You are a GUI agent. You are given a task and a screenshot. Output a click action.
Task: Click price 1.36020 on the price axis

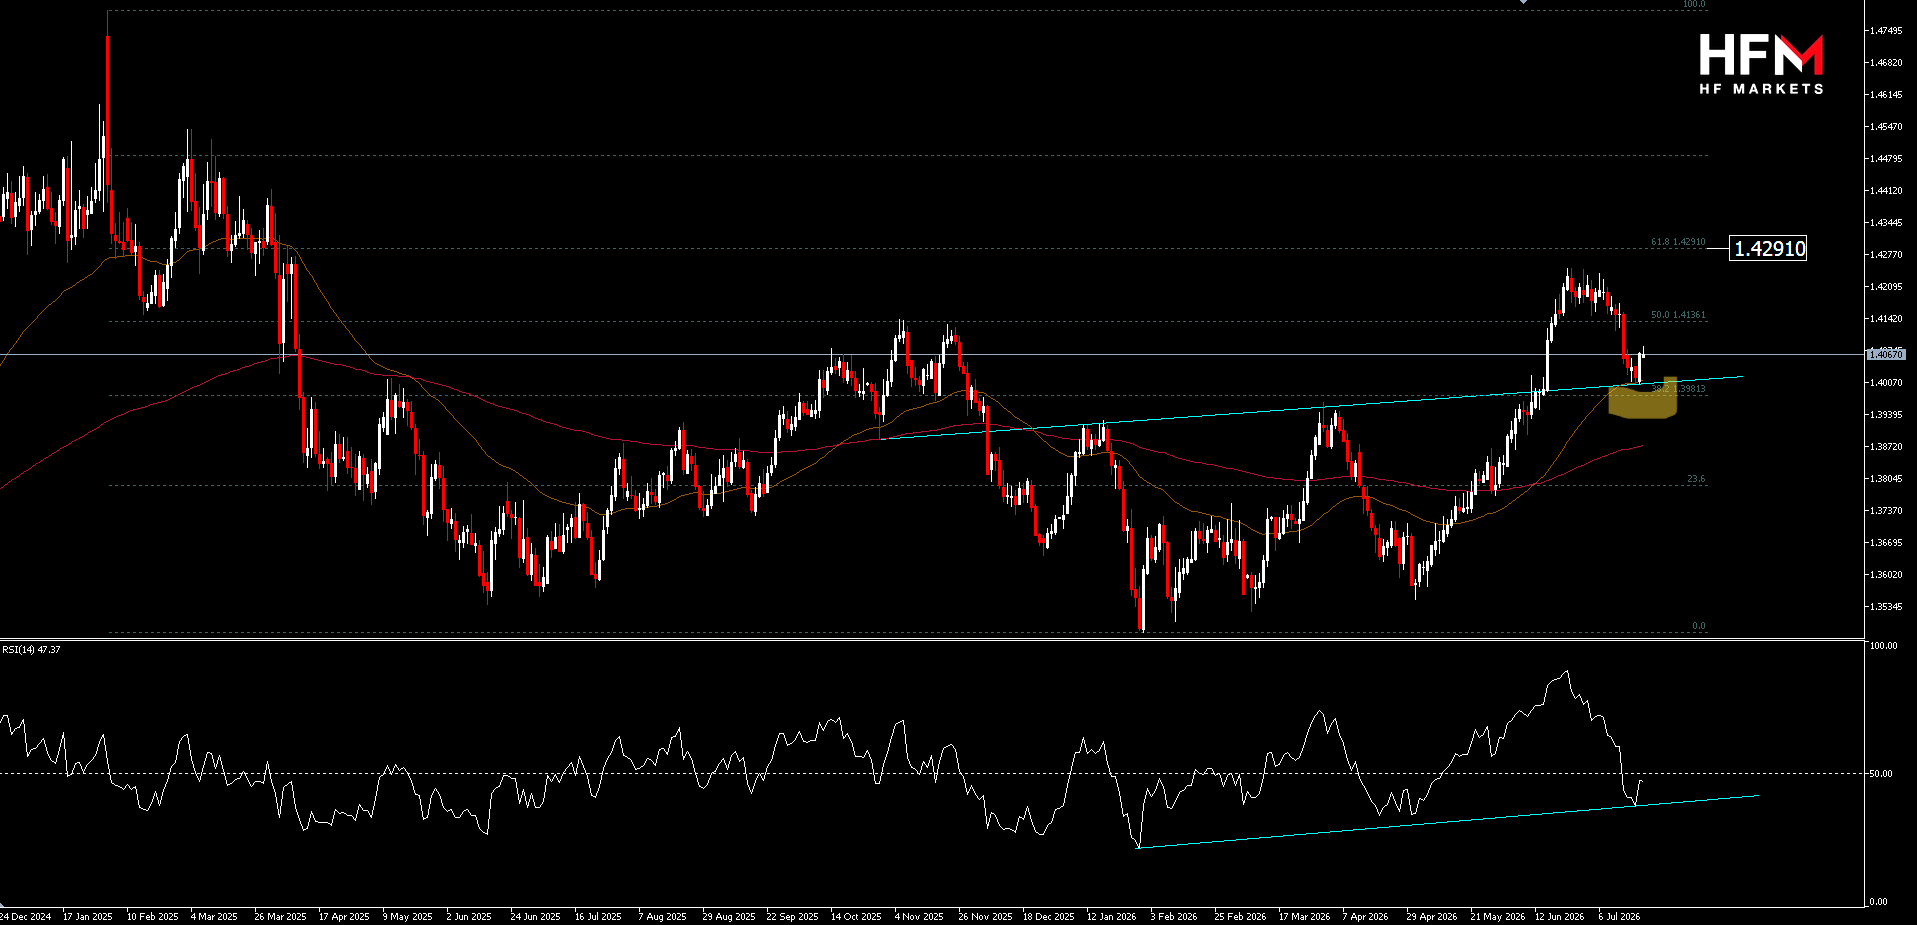click(1886, 575)
